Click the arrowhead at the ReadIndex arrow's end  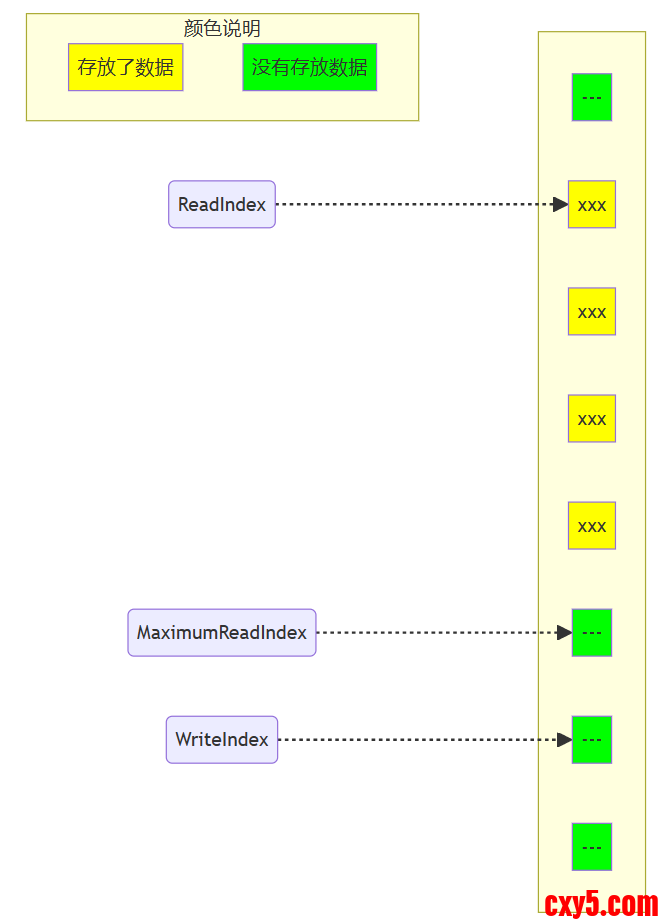(x=560, y=204)
